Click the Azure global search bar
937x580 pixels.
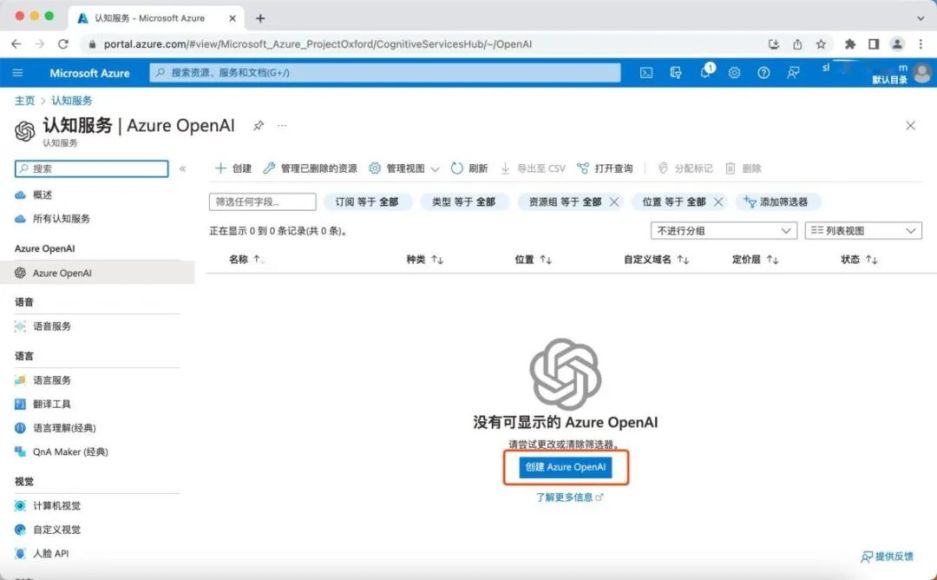[385, 73]
